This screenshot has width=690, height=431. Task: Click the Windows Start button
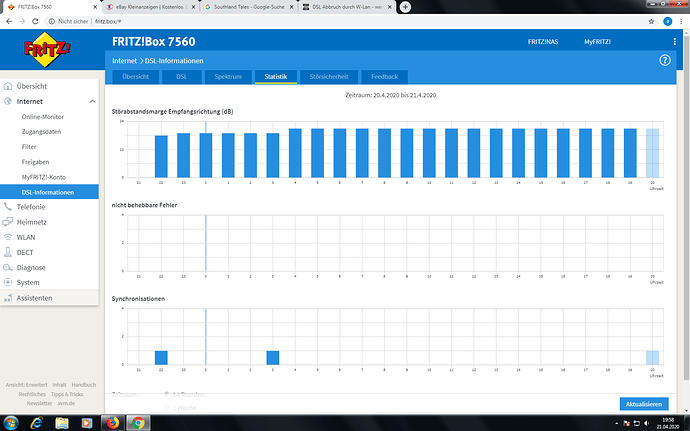[x=11, y=423]
